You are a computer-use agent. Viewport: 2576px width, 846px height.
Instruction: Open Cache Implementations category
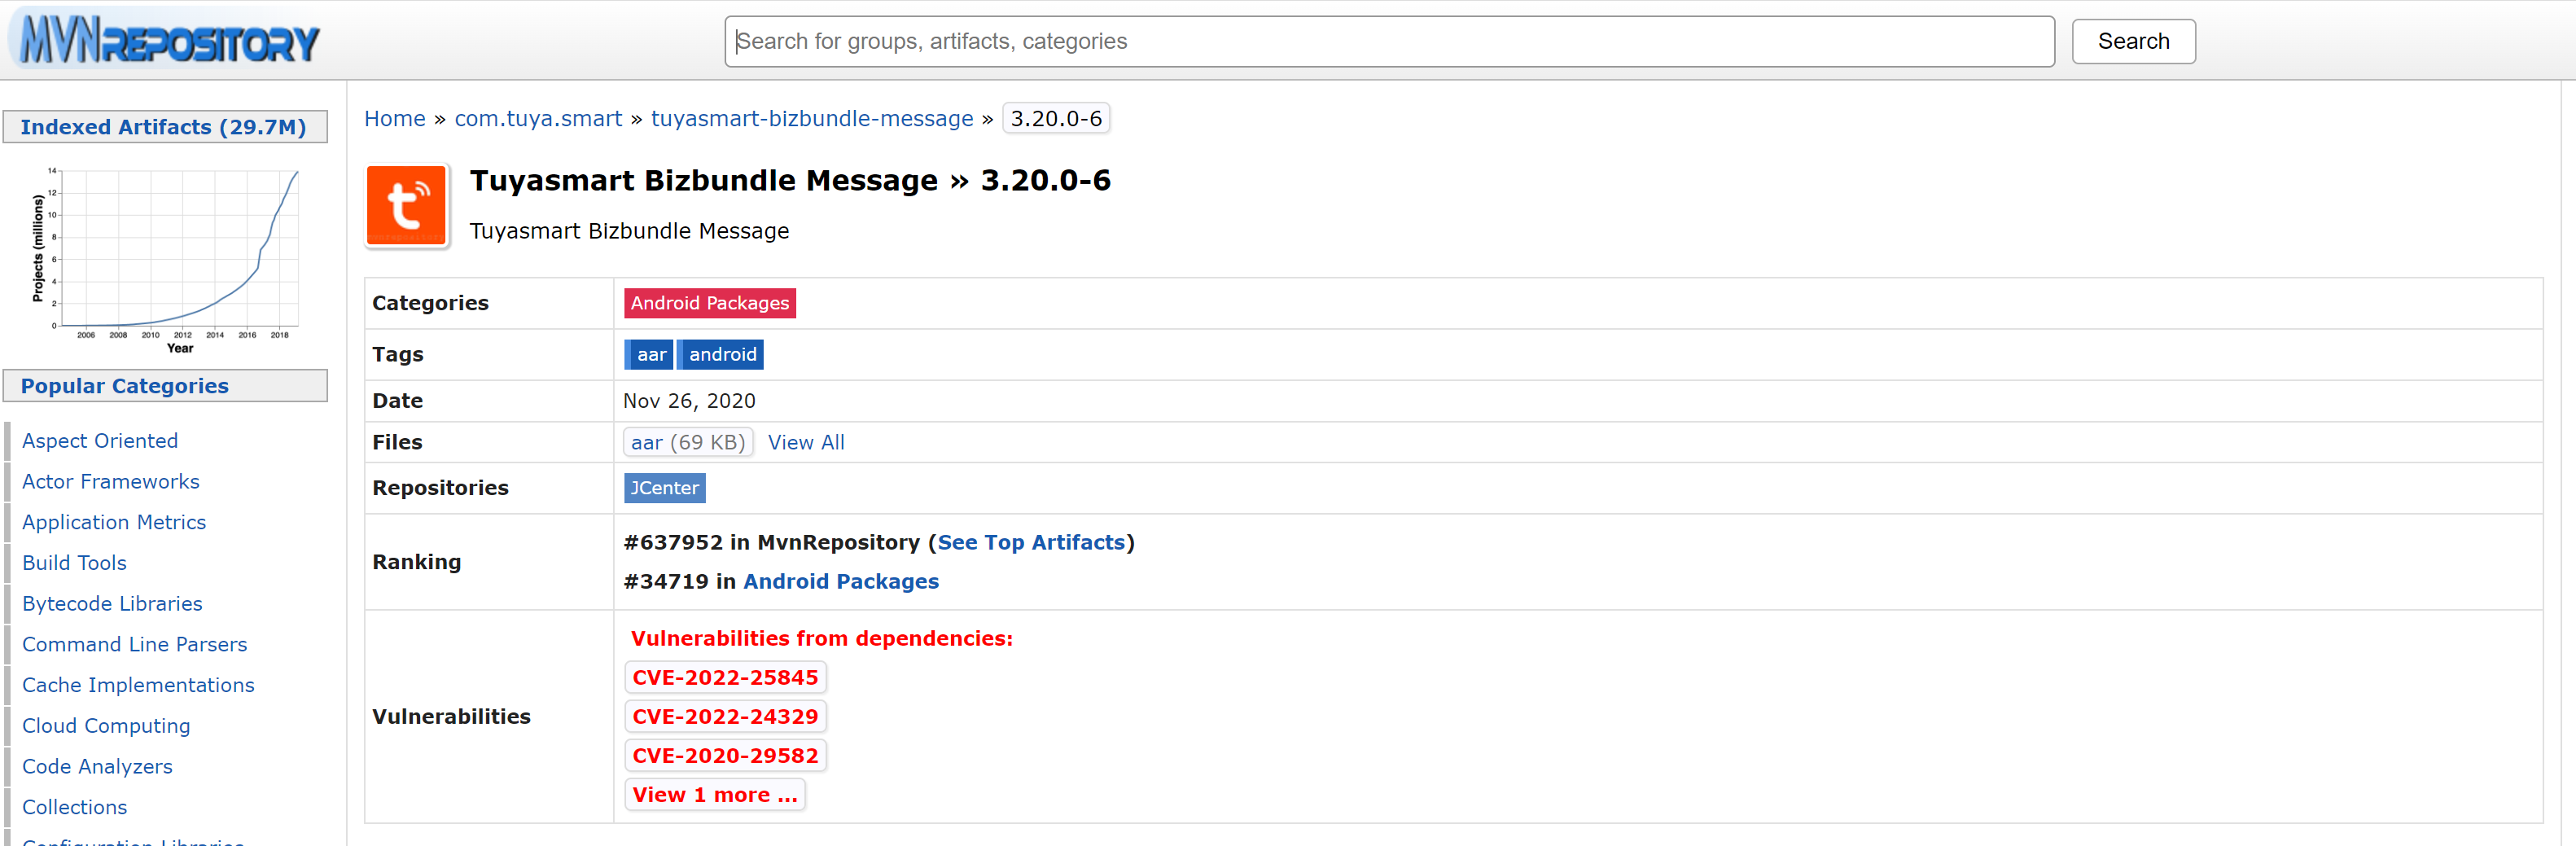138,685
